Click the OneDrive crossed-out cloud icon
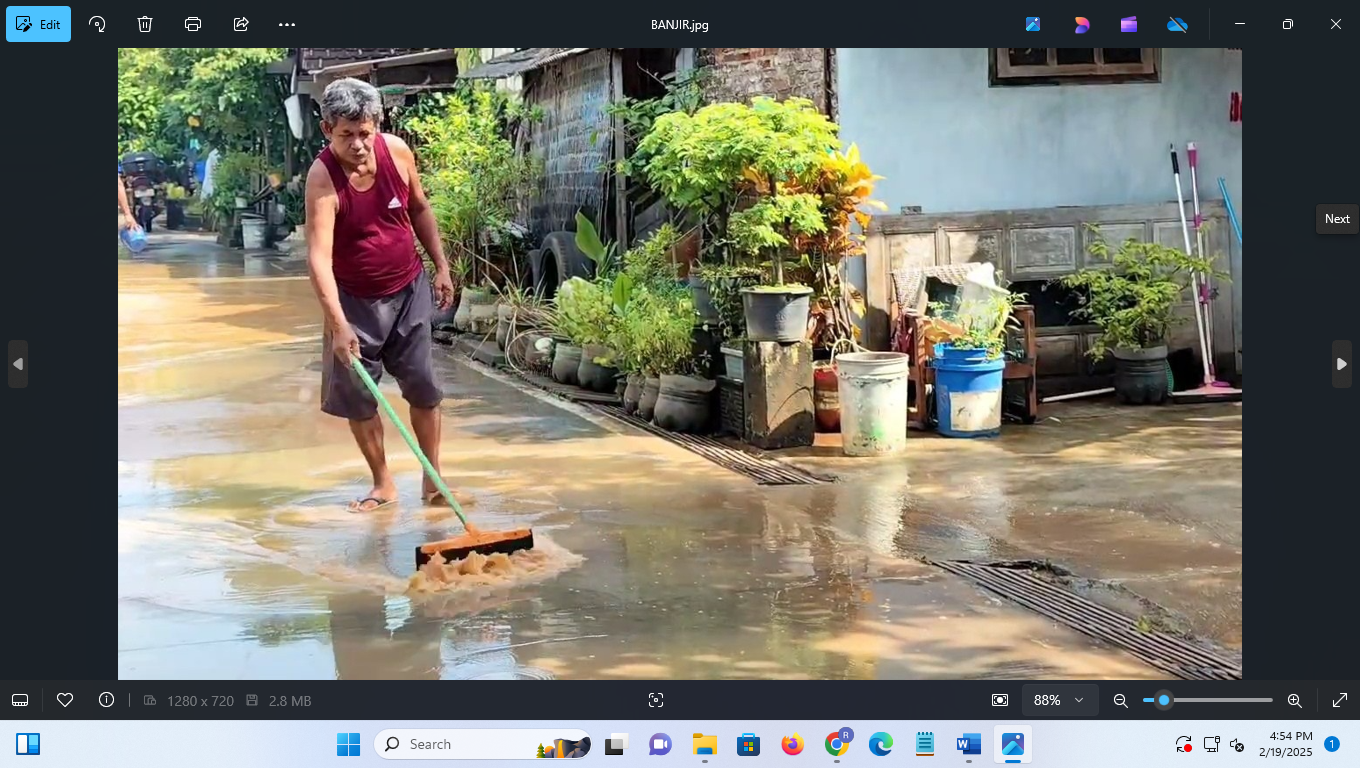This screenshot has height=768, width=1360. pyautogui.click(x=1177, y=24)
